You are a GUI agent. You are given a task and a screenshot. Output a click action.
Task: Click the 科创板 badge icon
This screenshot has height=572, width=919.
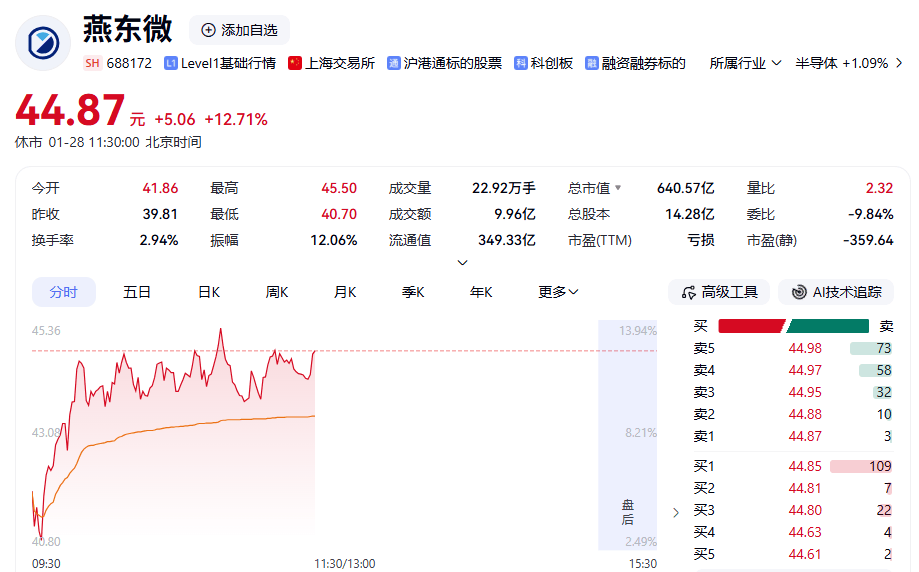(521, 63)
